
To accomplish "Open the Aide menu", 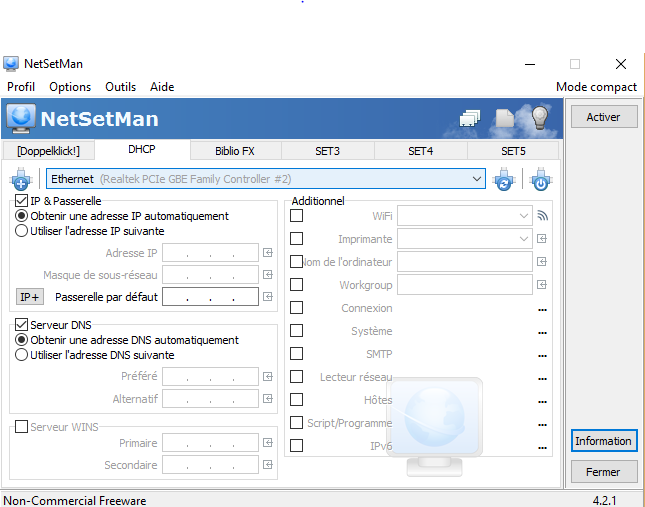I will tap(162, 87).
